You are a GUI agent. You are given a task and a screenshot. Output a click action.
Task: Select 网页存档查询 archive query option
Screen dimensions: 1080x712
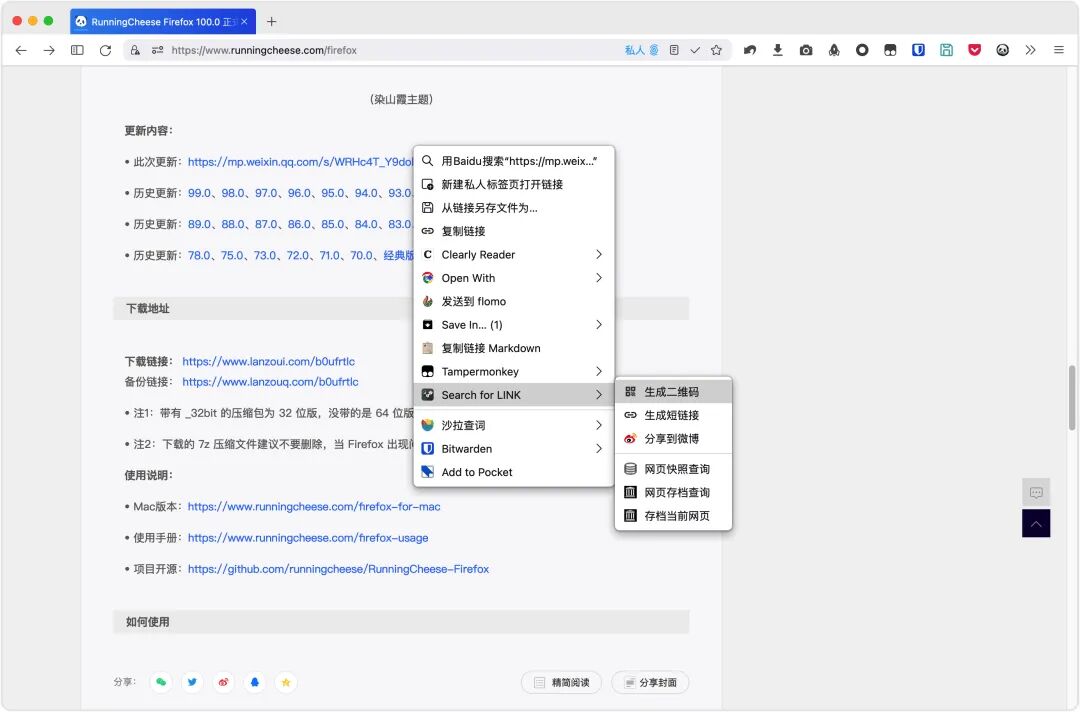[x=673, y=492]
